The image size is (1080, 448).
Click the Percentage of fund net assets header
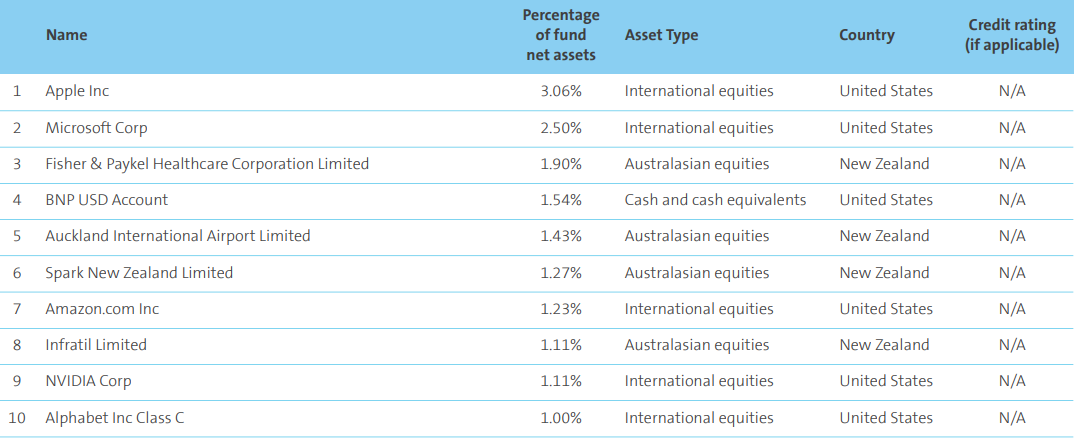pos(561,35)
